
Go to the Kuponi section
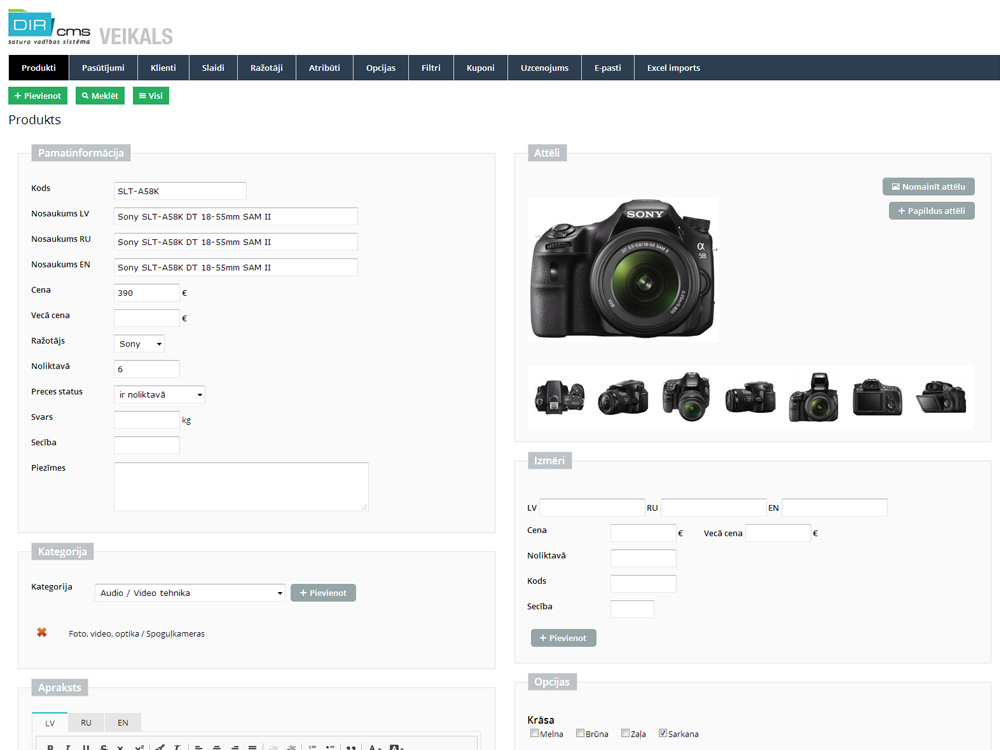pyautogui.click(x=480, y=68)
